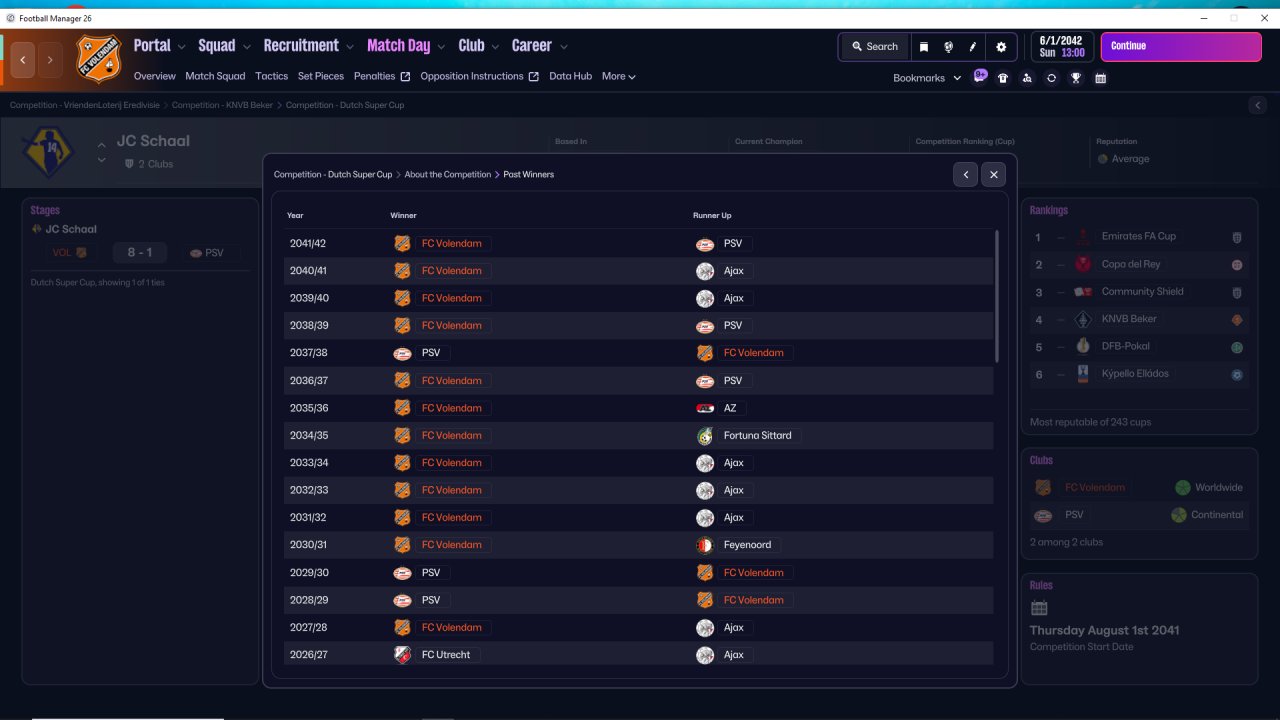This screenshot has height=720, width=1280.
Task: Click the Feyenoord runner-up name
Action: pyautogui.click(x=747, y=545)
